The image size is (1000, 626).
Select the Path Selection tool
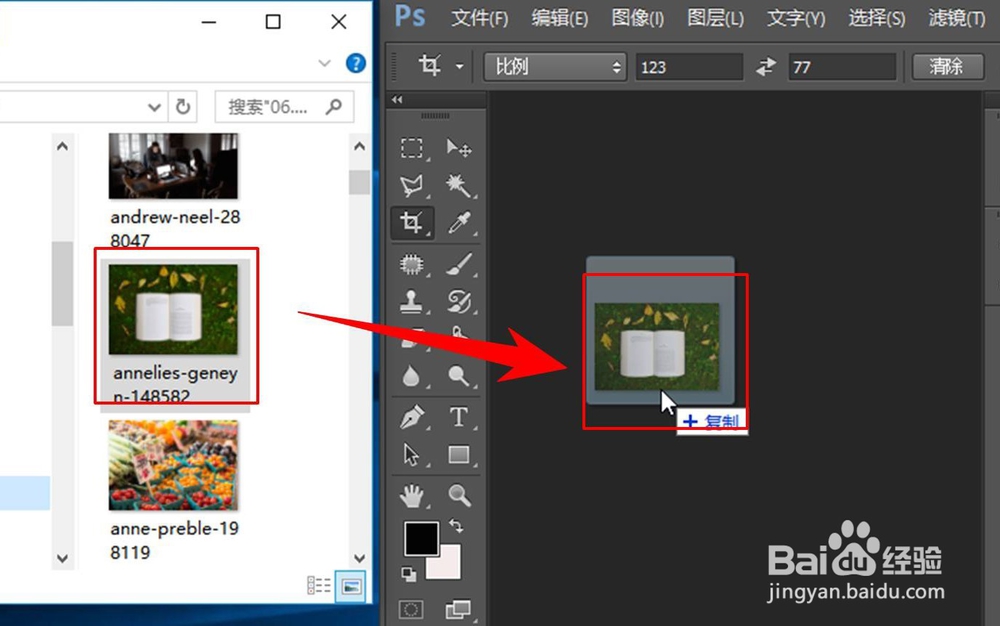pyautogui.click(x=412, y=455)
